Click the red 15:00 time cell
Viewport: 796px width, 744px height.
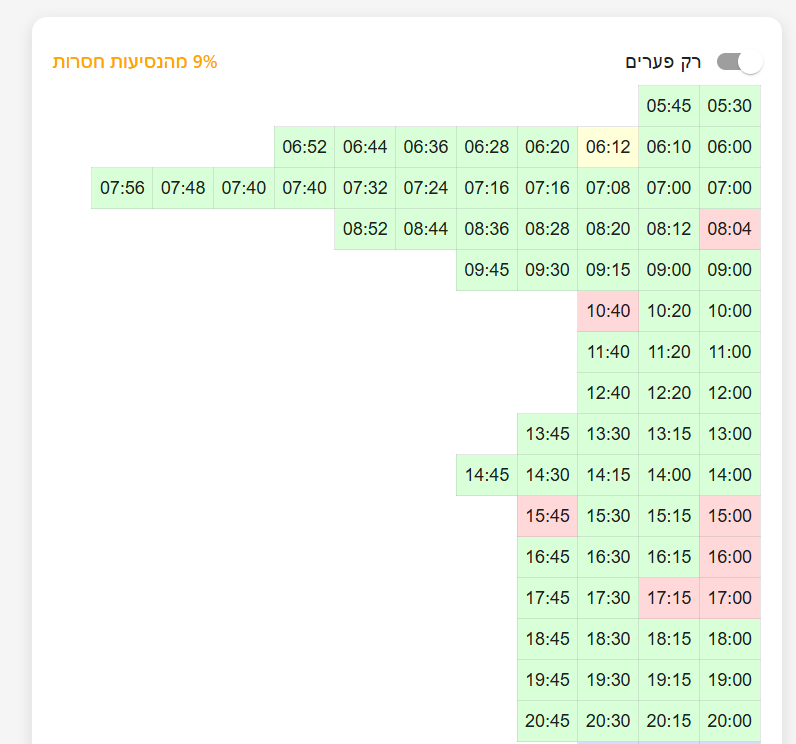[729, 516]
